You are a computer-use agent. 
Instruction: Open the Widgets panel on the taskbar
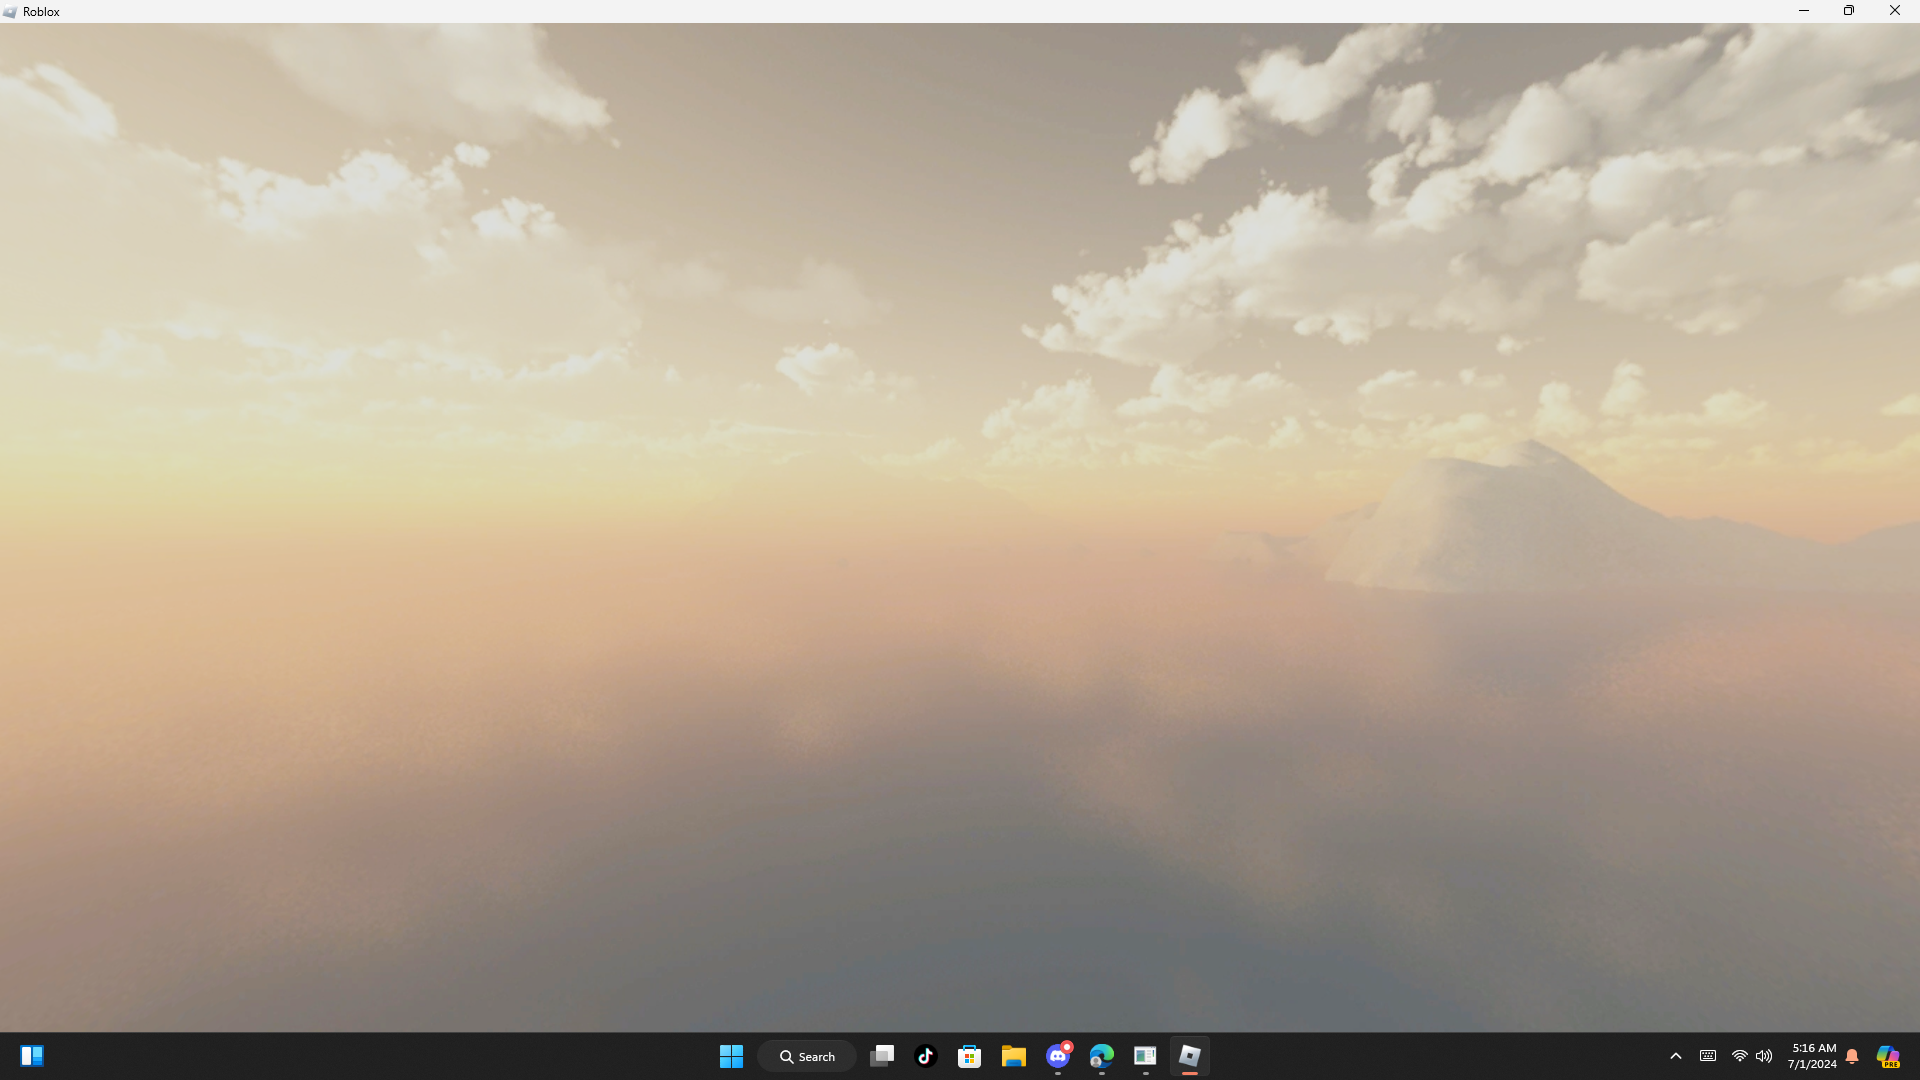tap(32, 1056)
